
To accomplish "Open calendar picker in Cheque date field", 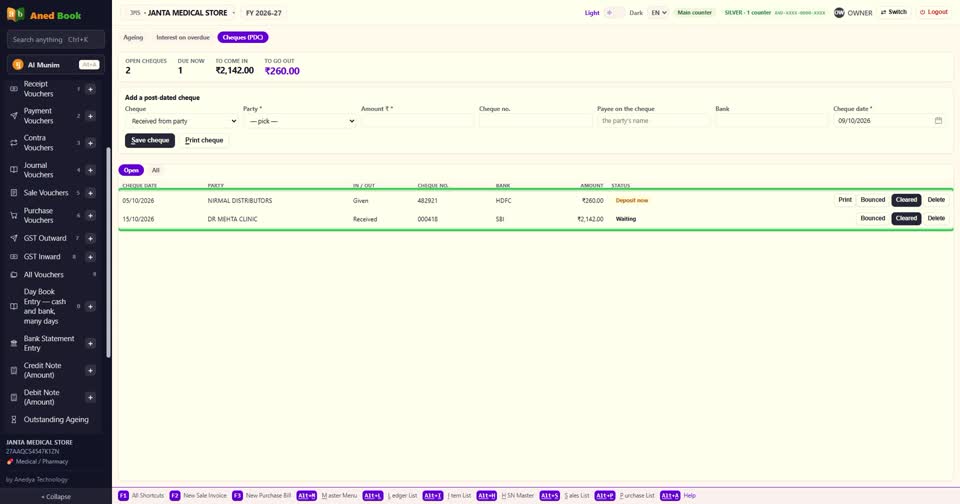I will (x=938, y=121).
